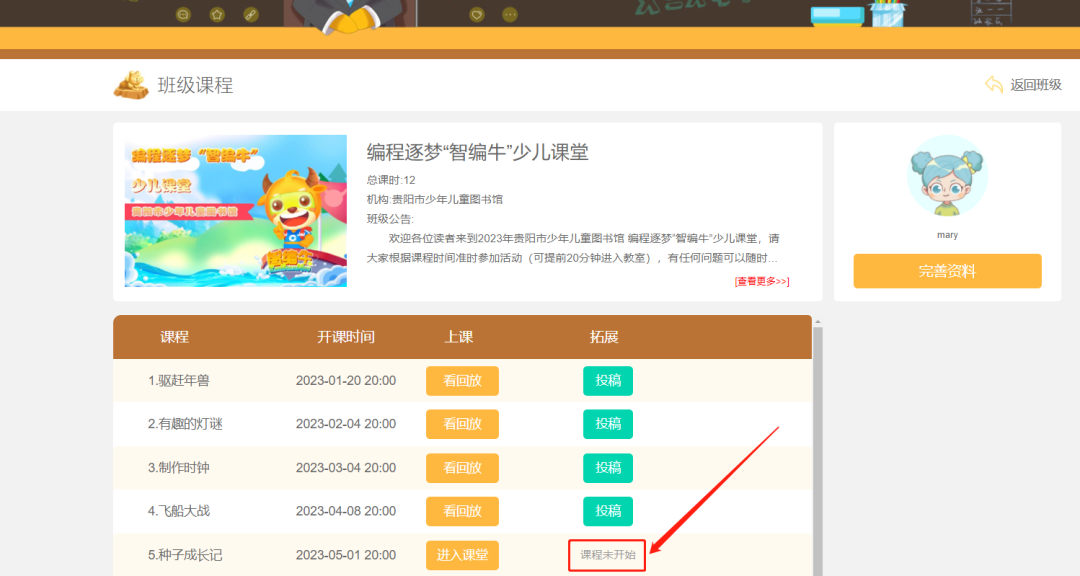
Task: Click the emoji chat icon in top toolbar
Action: click(x=183, y=14)
